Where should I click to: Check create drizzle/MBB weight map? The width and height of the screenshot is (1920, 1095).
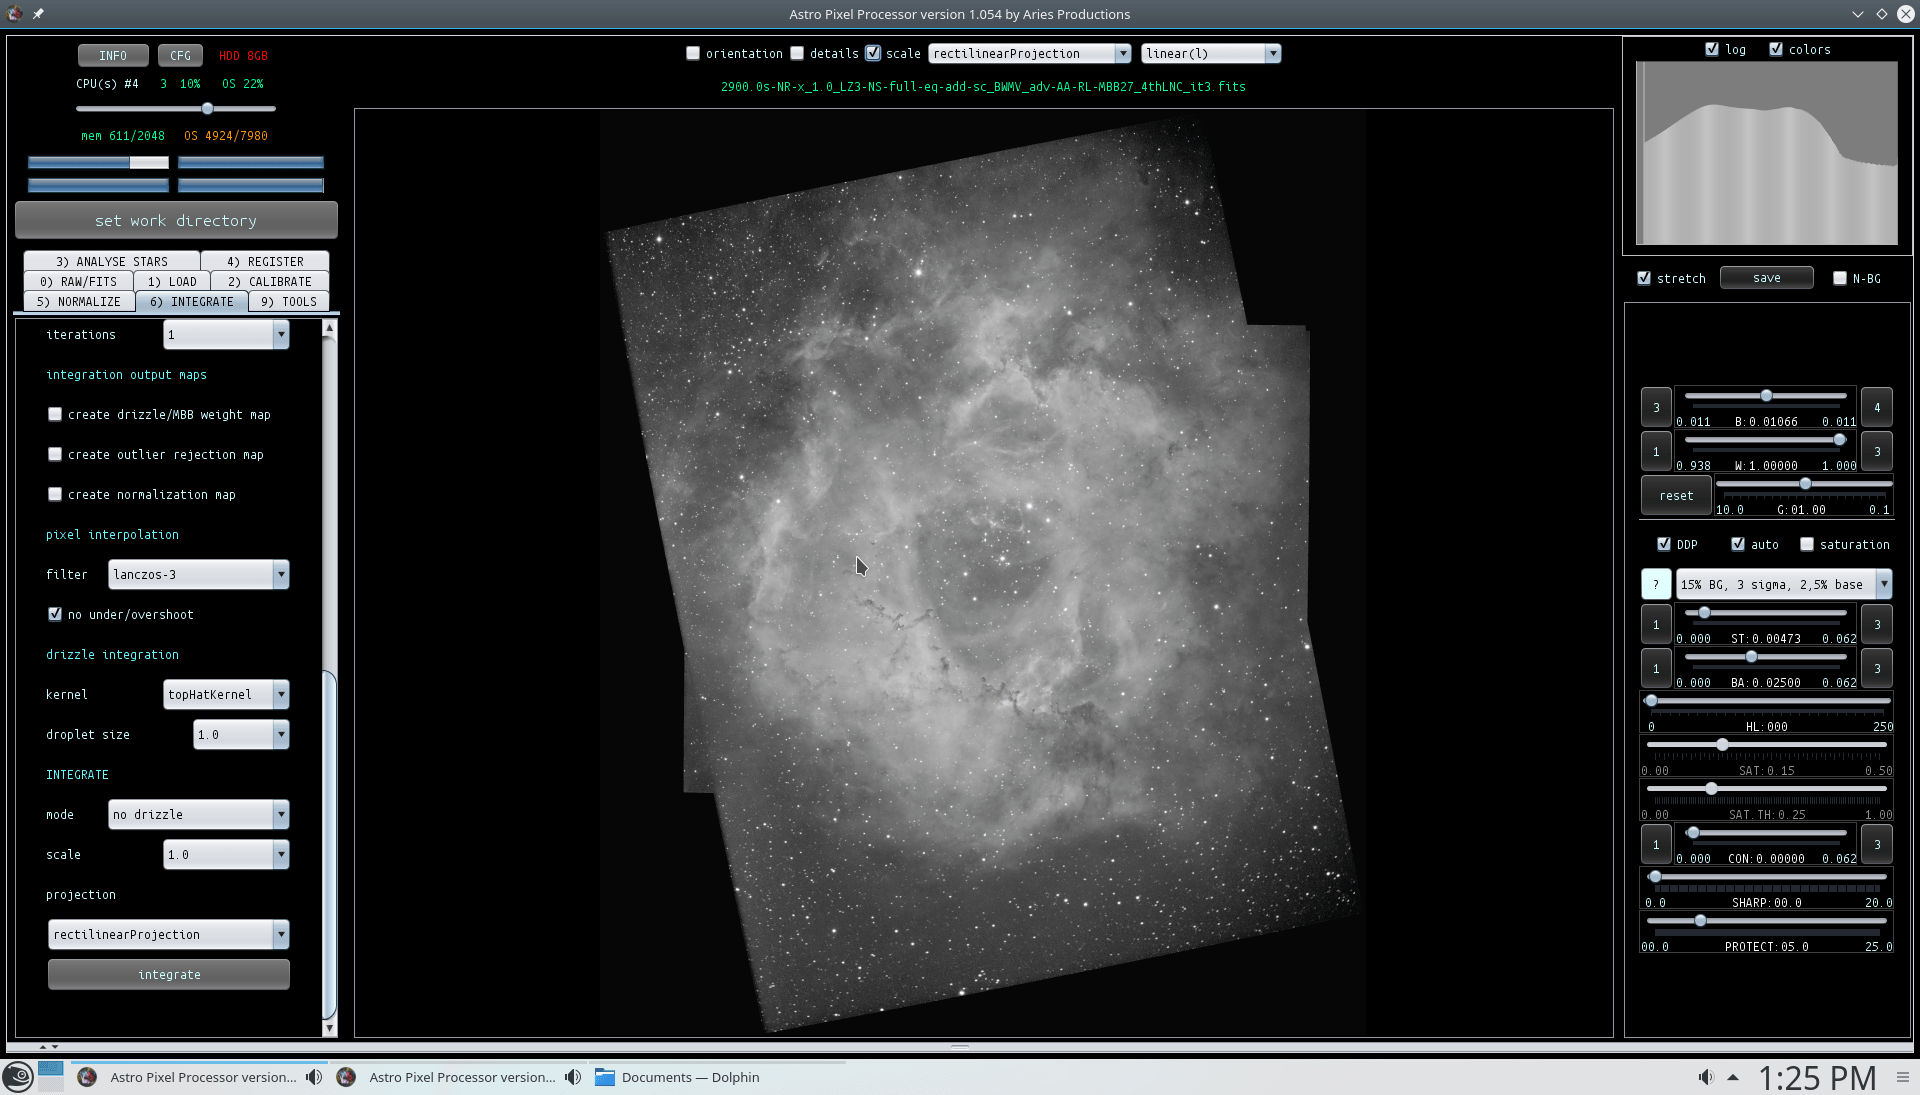pos(55,414)
